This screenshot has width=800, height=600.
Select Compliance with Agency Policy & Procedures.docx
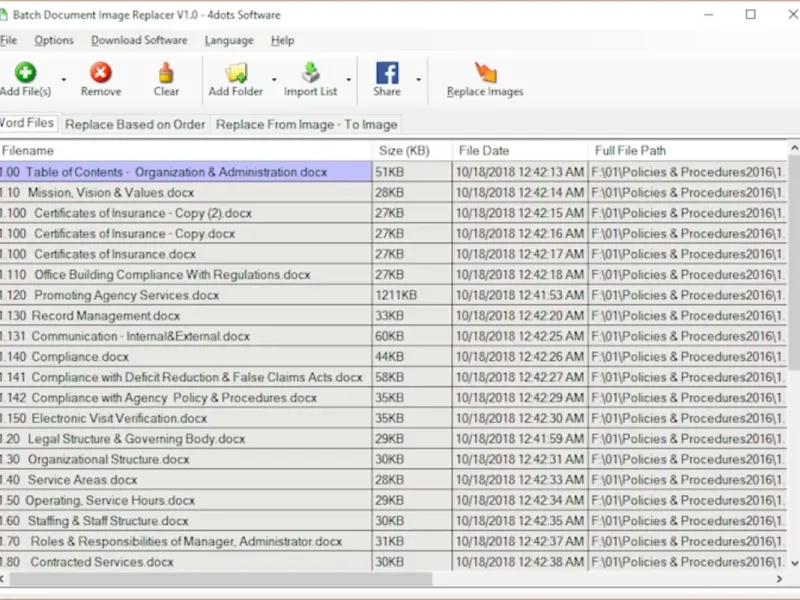186,397
